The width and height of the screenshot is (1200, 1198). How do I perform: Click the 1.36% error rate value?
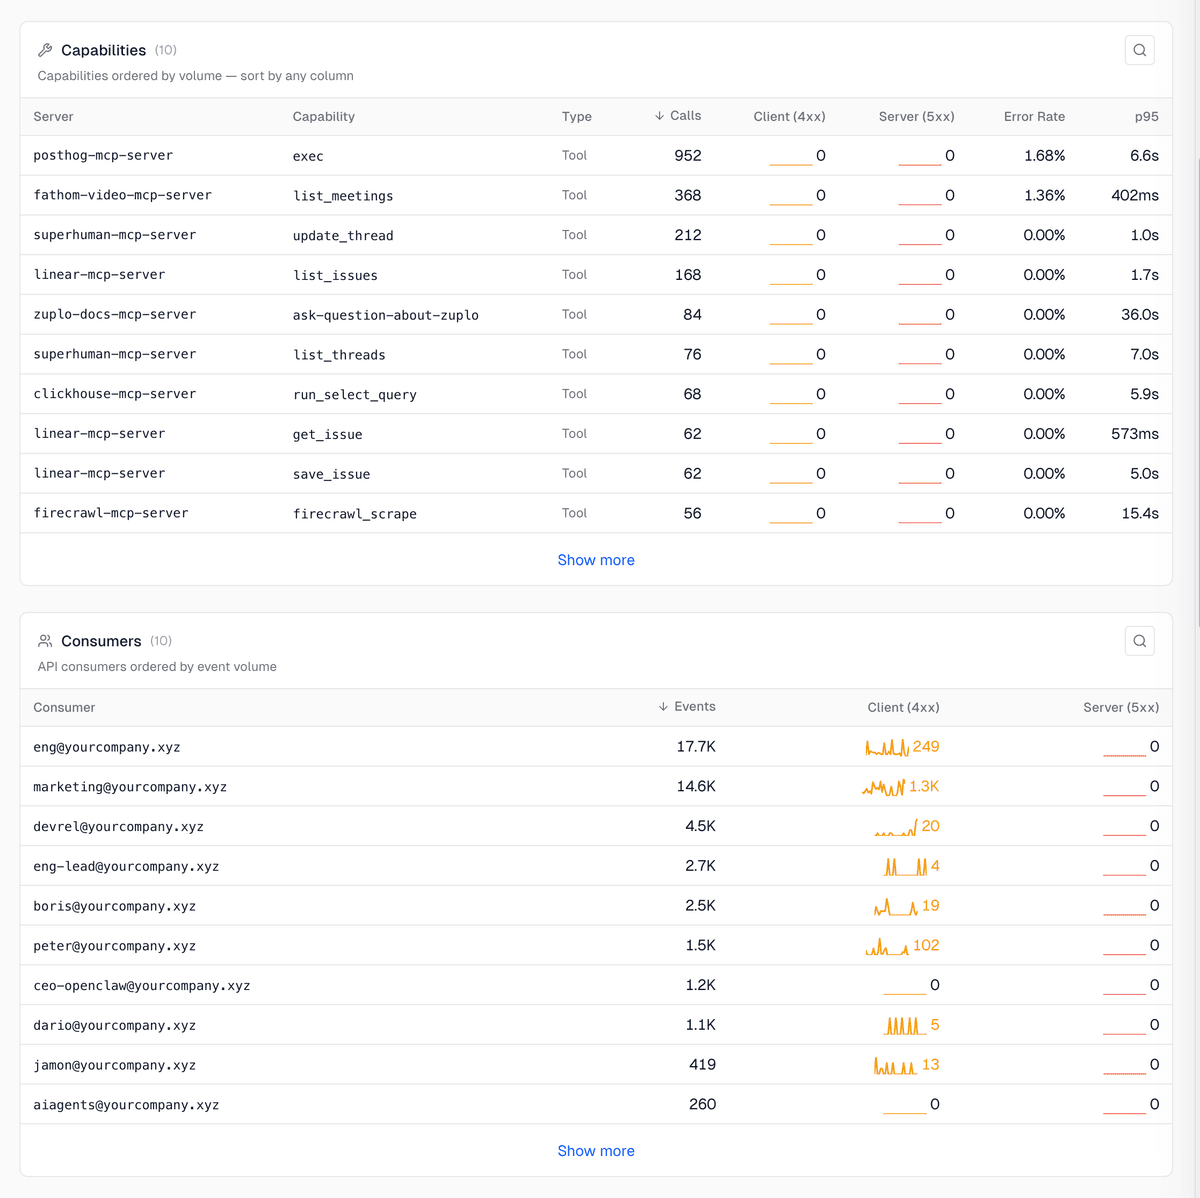tap(1044, 196)
